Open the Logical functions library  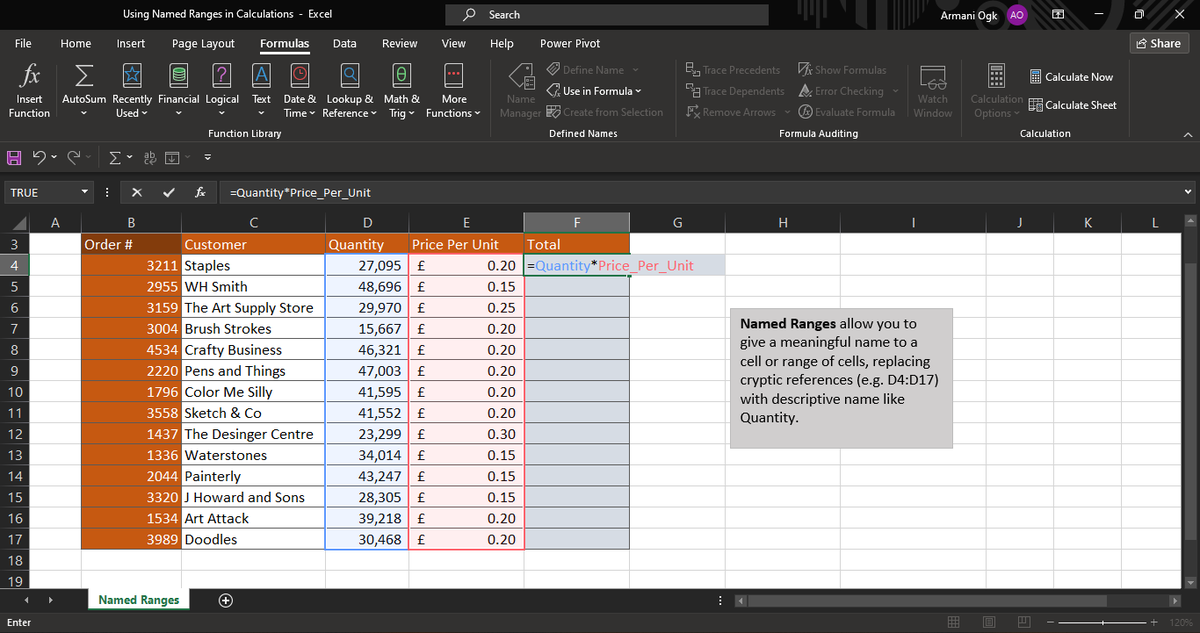coord(222,92)
